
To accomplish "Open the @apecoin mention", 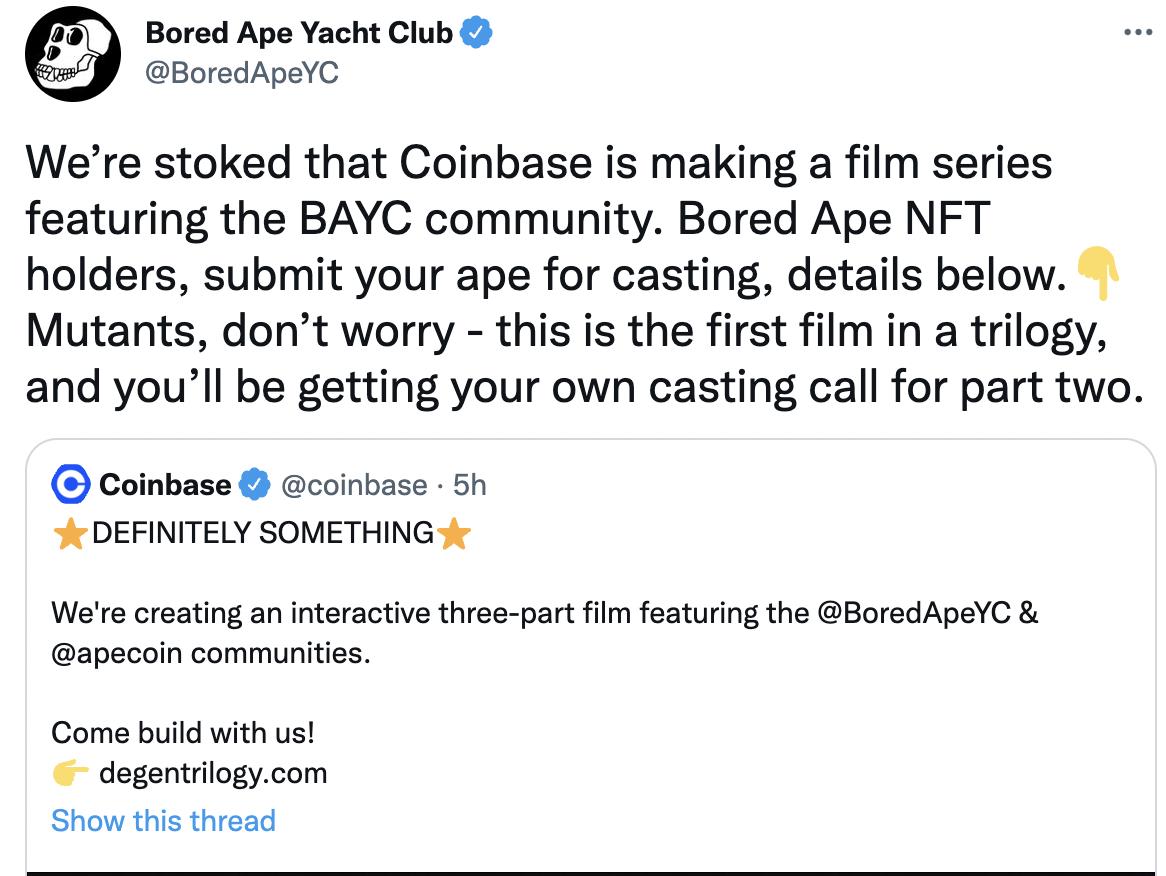I will [x=117, y=654].
